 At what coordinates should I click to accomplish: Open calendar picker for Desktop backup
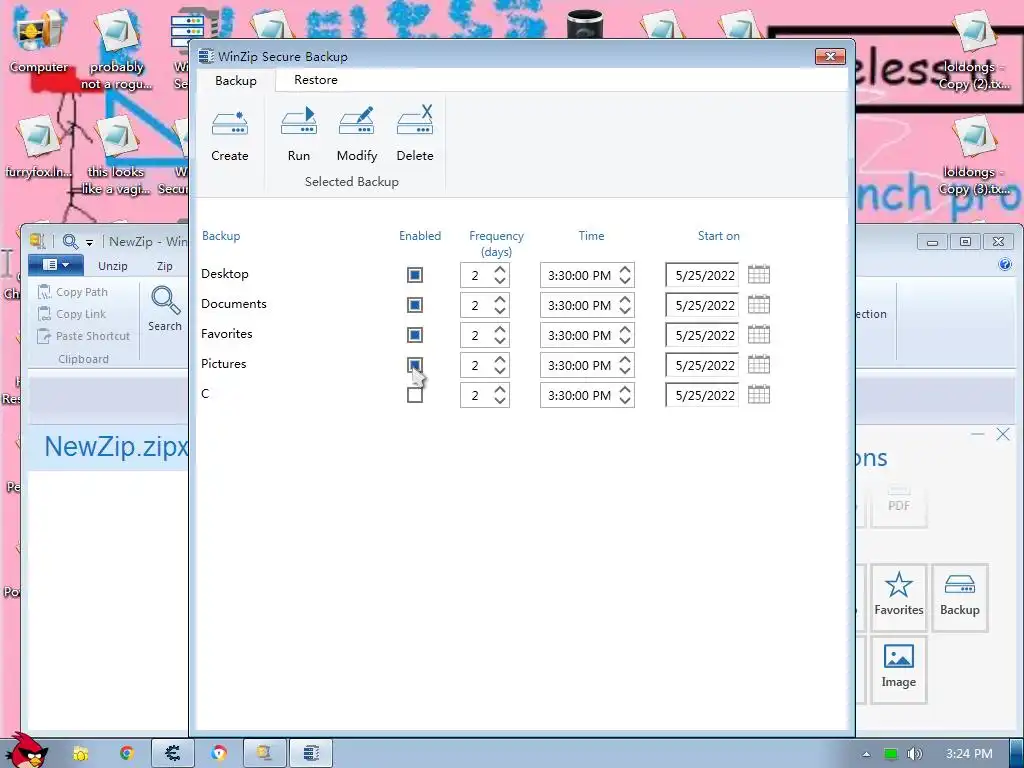[x=759, y=275]
